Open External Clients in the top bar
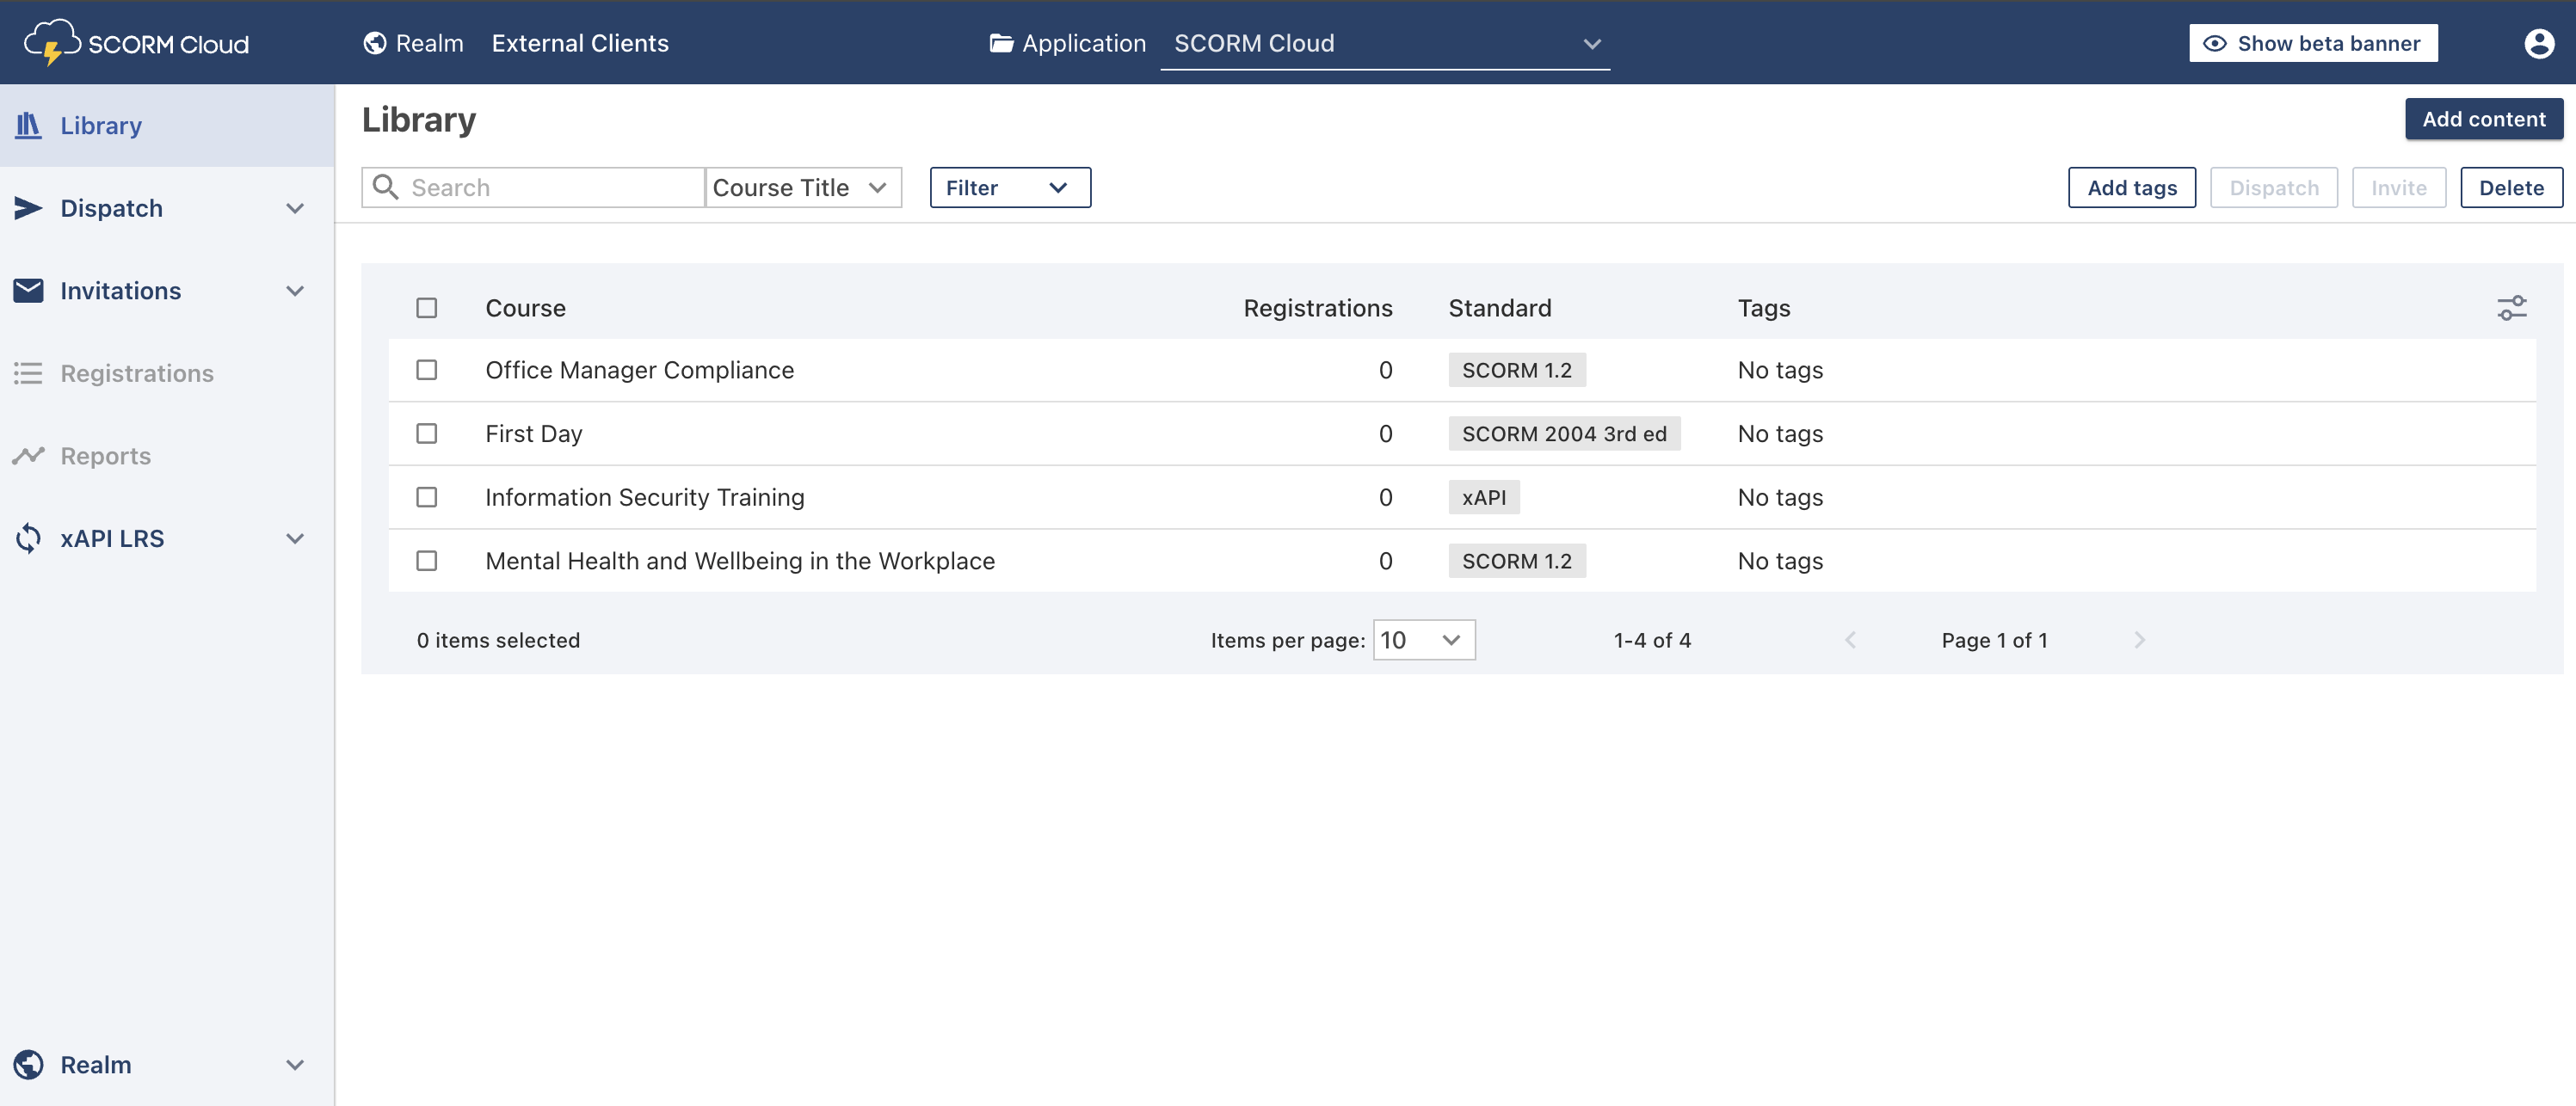This screenshot has height=1106, width=2576. point(580,43)
